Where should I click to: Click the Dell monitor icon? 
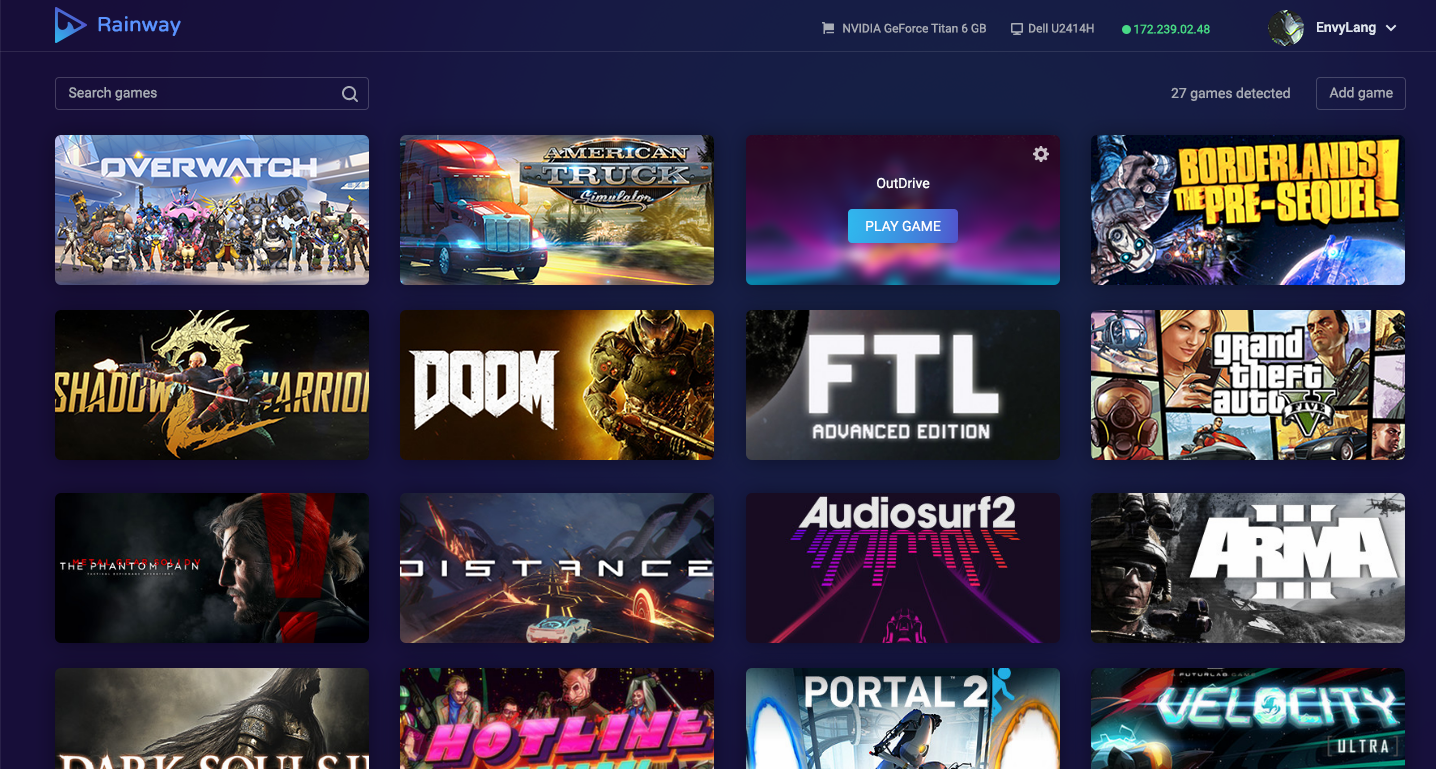pos(1017,29)
